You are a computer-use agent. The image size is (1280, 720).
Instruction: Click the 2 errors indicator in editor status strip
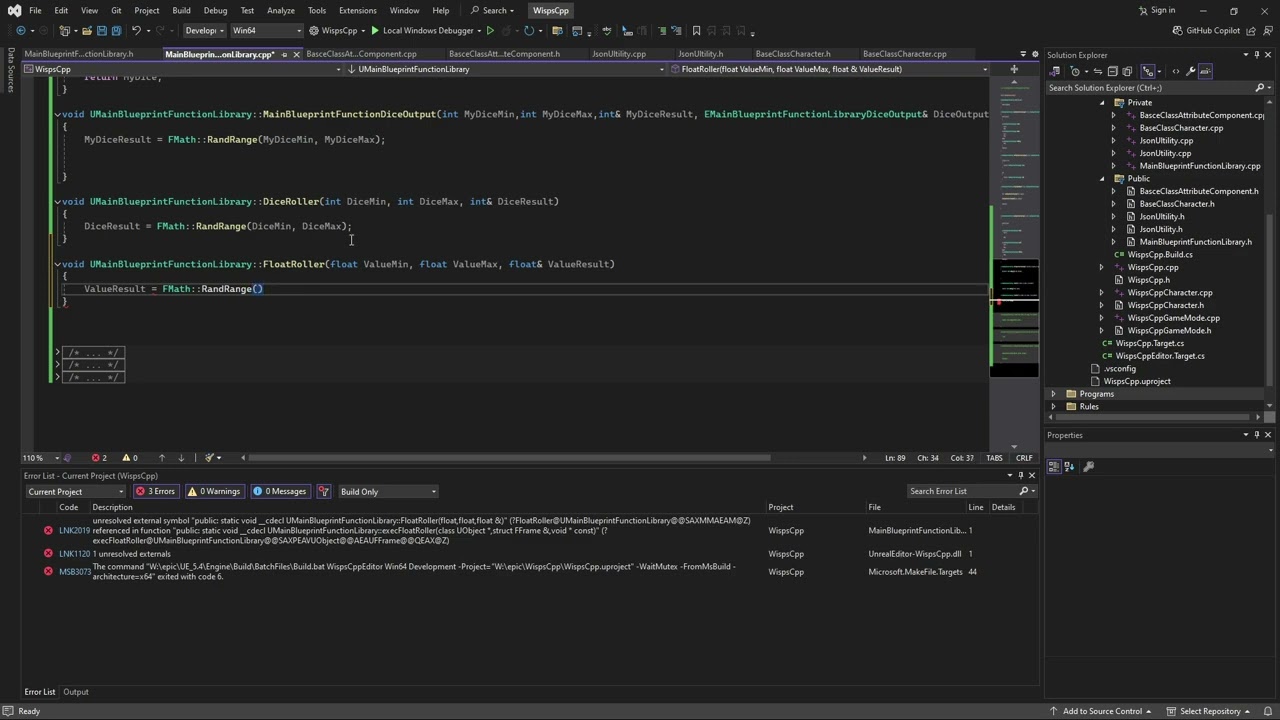pyautogui.click(x=99, y=458)
